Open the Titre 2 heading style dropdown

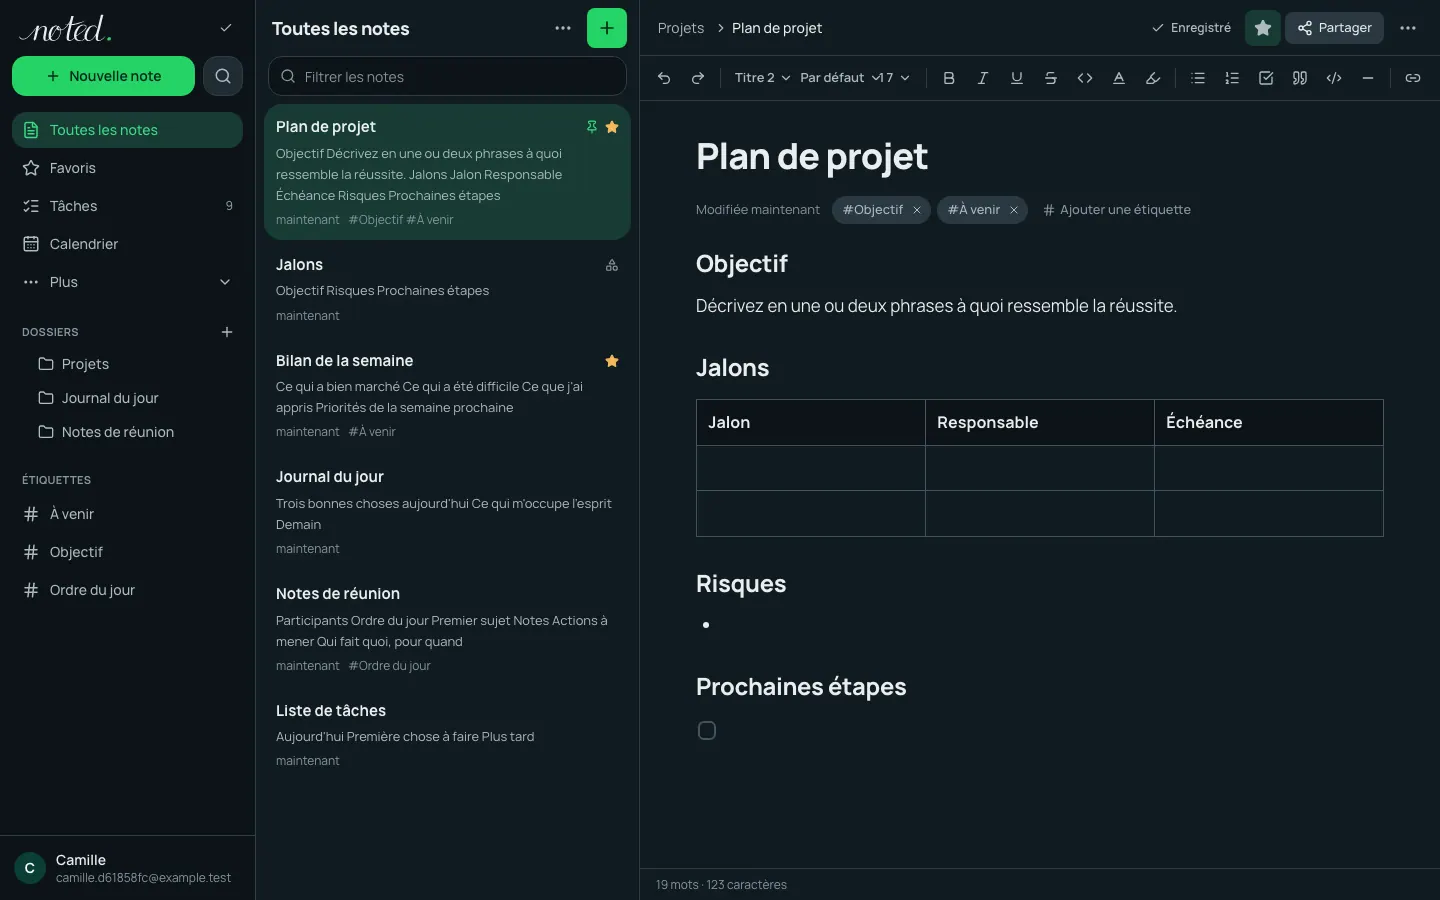click(762, 78)
